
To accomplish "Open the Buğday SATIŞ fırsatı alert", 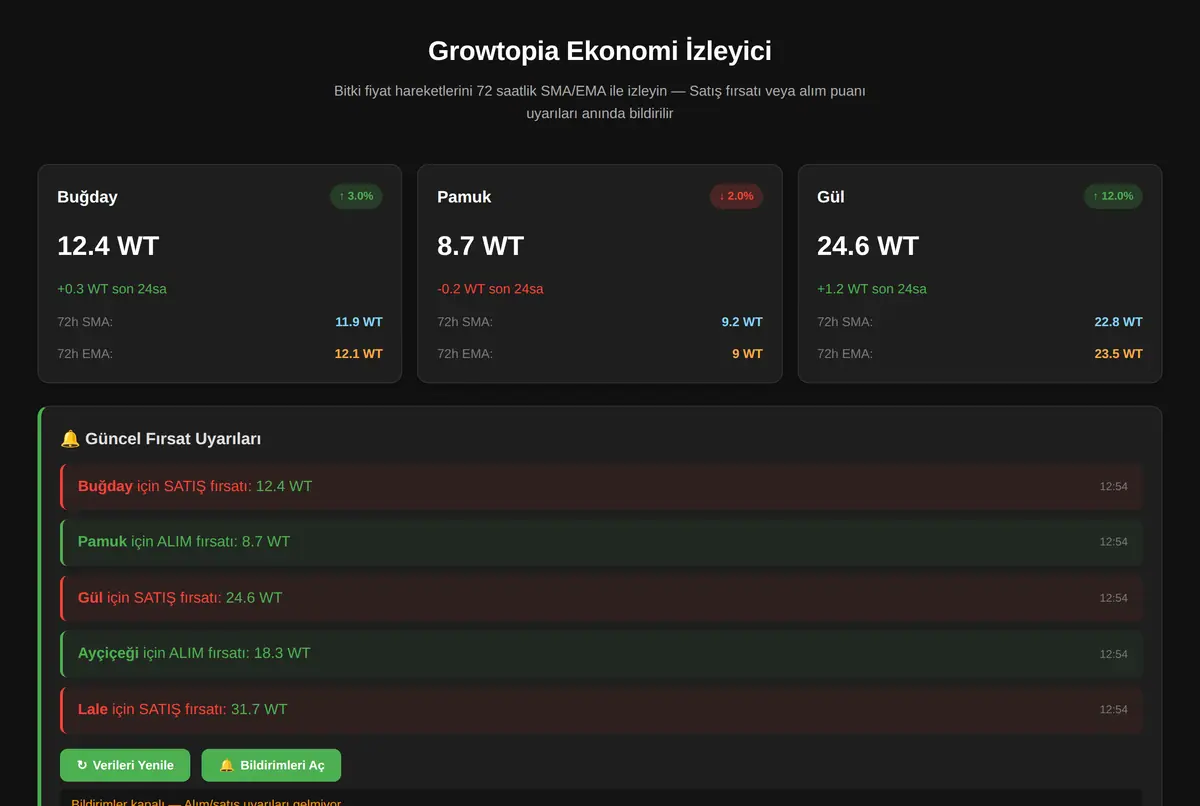I will (x=601, y=486).
